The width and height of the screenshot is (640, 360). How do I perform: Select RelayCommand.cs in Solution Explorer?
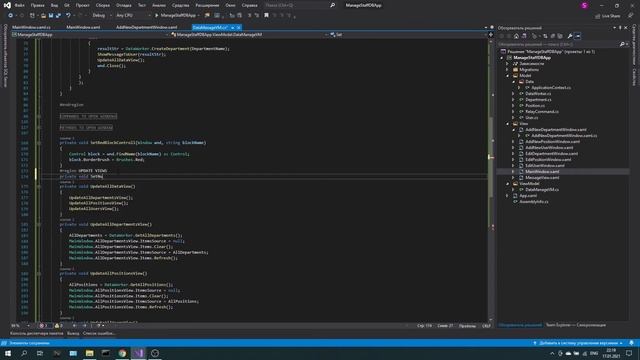[x=542, y=111]
